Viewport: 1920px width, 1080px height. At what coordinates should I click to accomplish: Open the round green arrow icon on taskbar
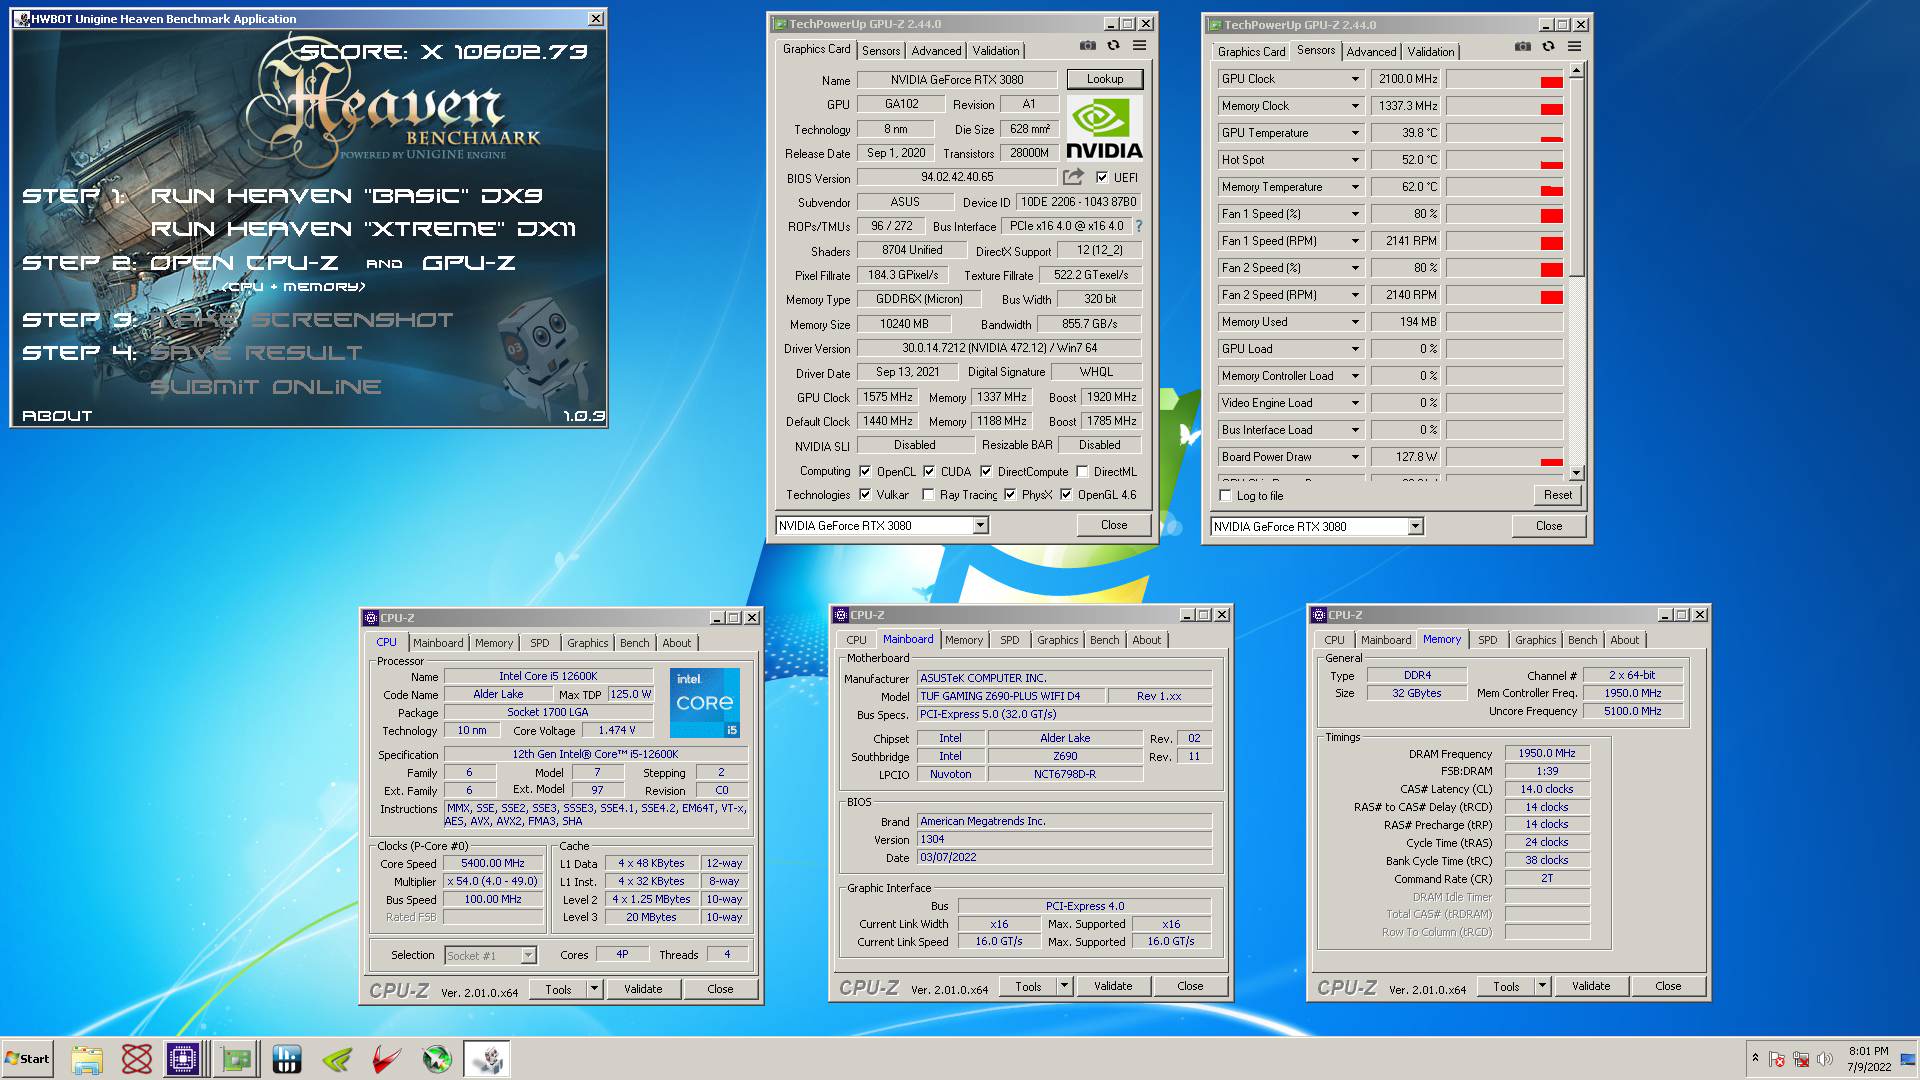pyautogui.click(x=437, y=1059)
